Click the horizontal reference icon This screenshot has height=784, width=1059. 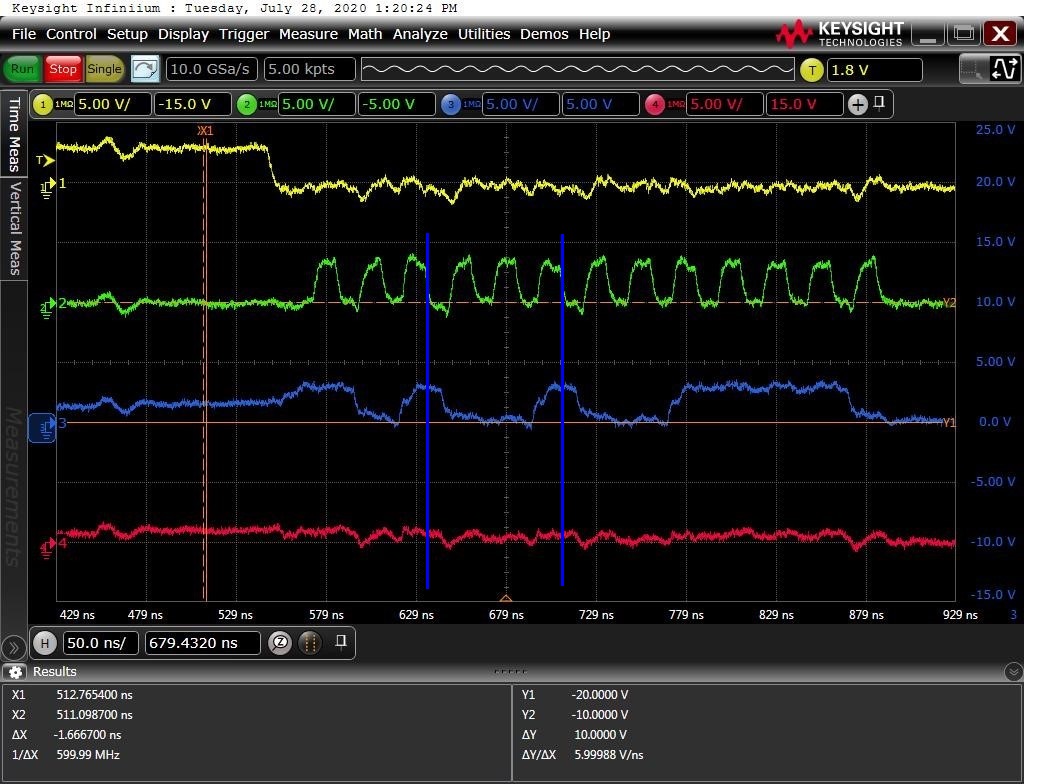pos(310,643)
